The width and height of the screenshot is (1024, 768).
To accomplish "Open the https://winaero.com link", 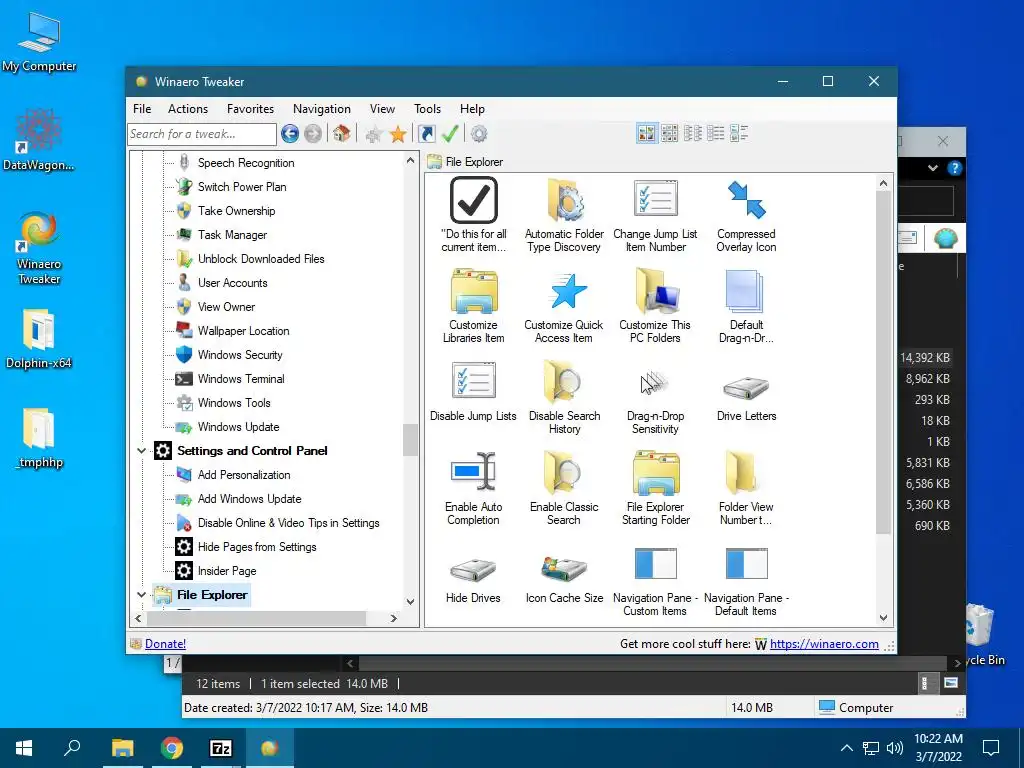I will [x=824, y=644].
